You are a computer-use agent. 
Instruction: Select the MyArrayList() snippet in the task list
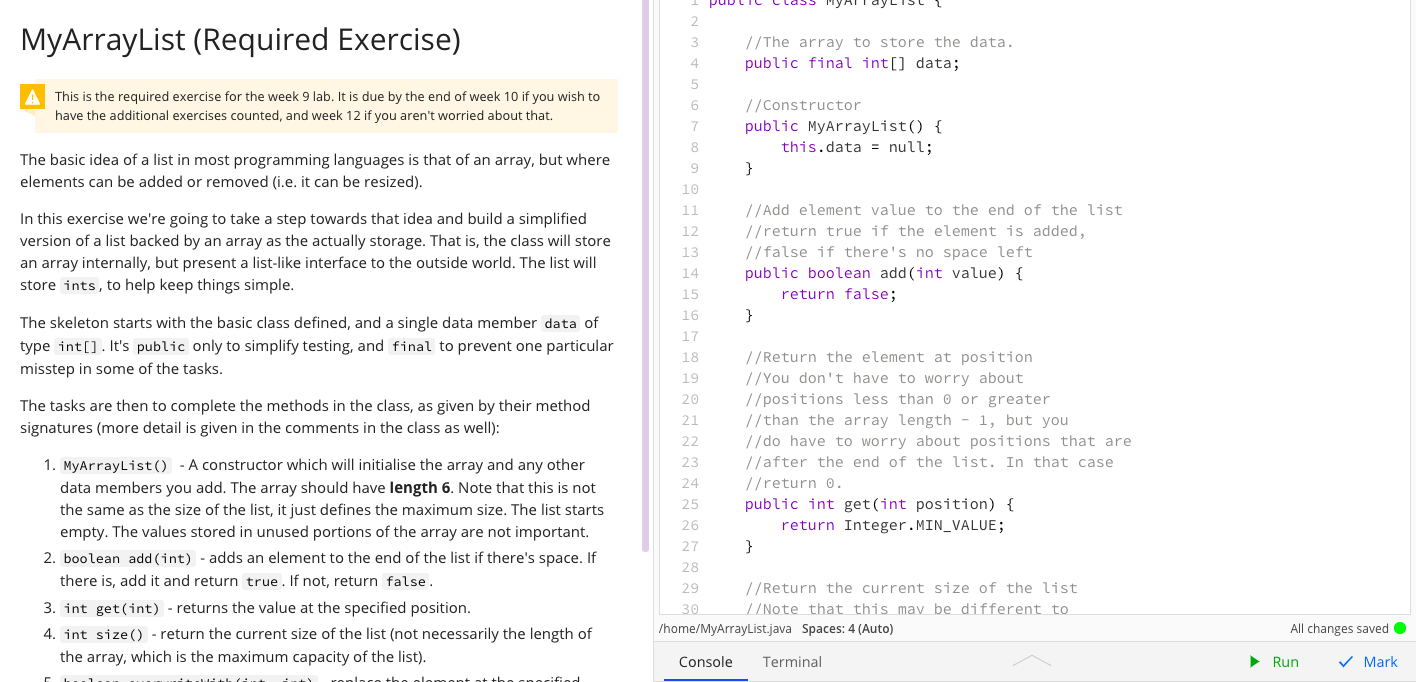click(x=114, y=464)
